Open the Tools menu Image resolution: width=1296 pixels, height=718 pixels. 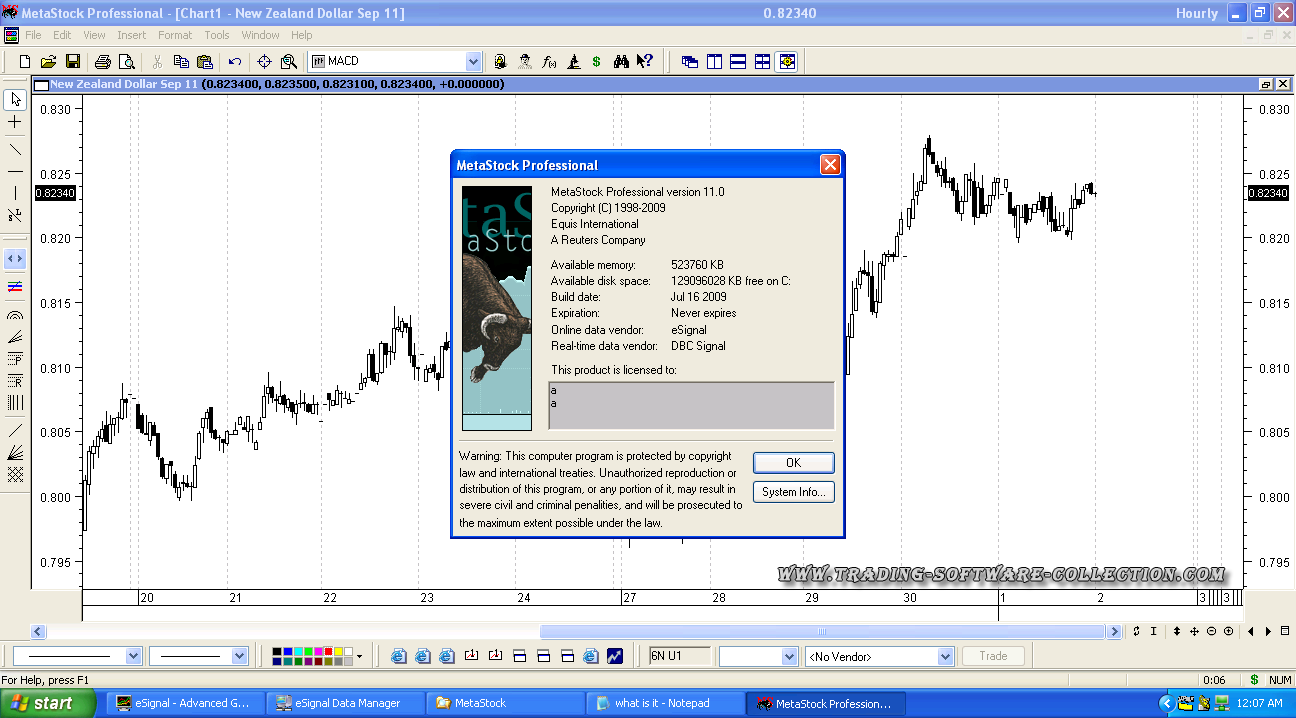(x=217, y=35)
